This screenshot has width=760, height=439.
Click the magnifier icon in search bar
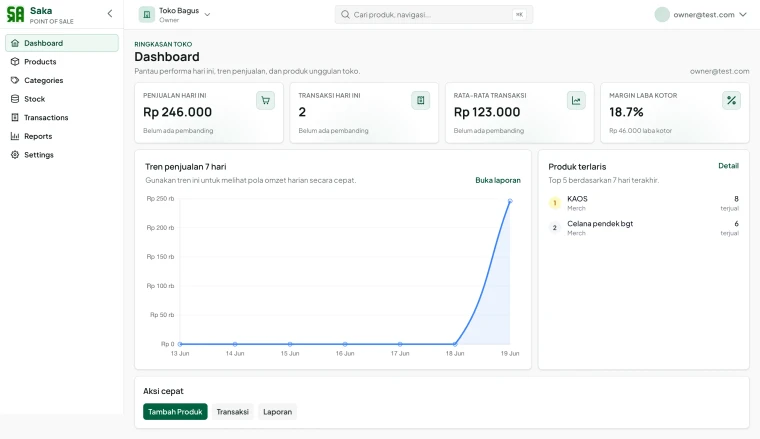(x=345, y=15)
